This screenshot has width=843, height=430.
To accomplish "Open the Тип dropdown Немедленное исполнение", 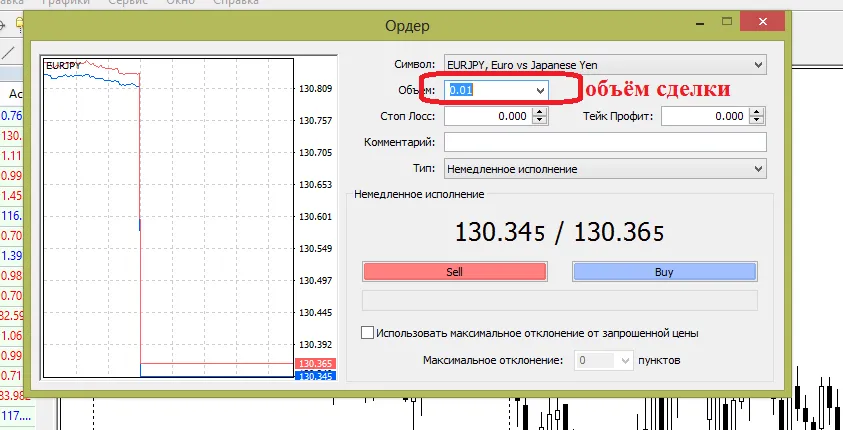I will coord(605,169).
